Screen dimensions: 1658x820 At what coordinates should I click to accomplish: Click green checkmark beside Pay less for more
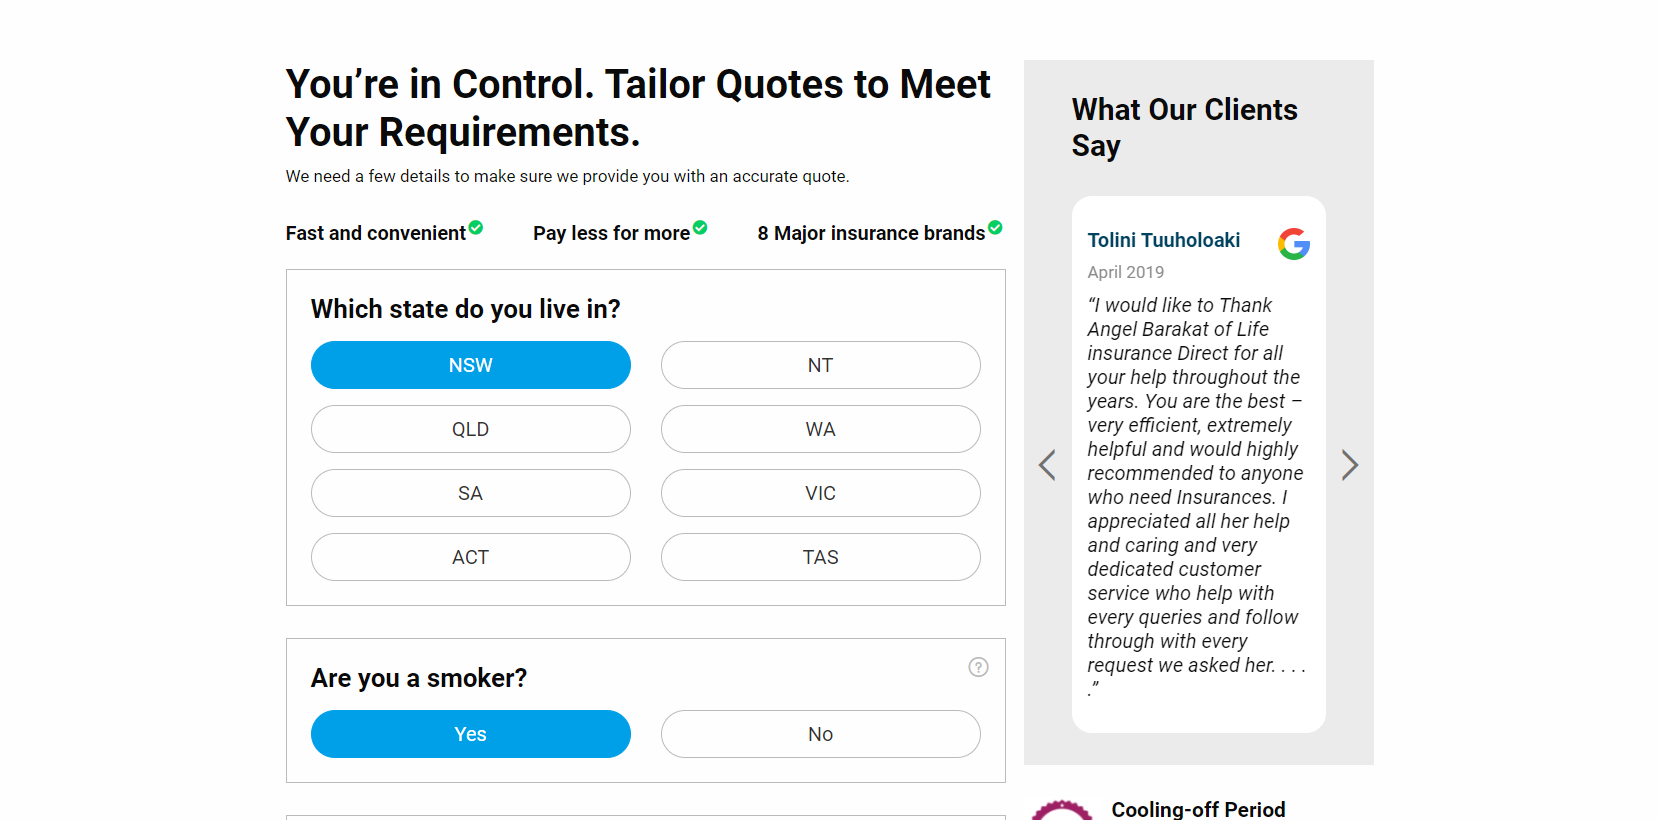700,227
